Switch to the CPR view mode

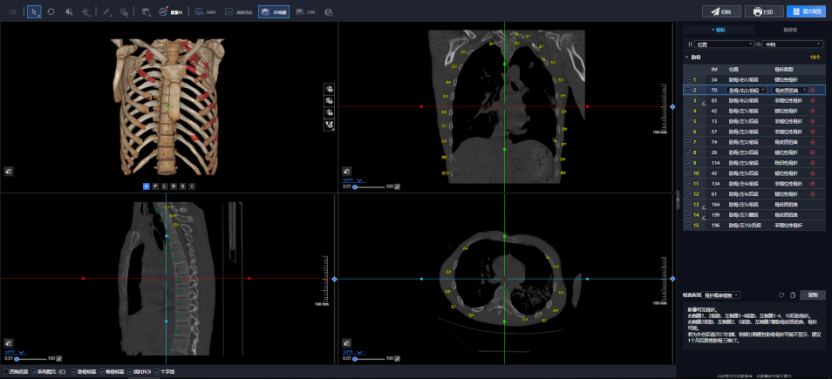click(305, 12)
